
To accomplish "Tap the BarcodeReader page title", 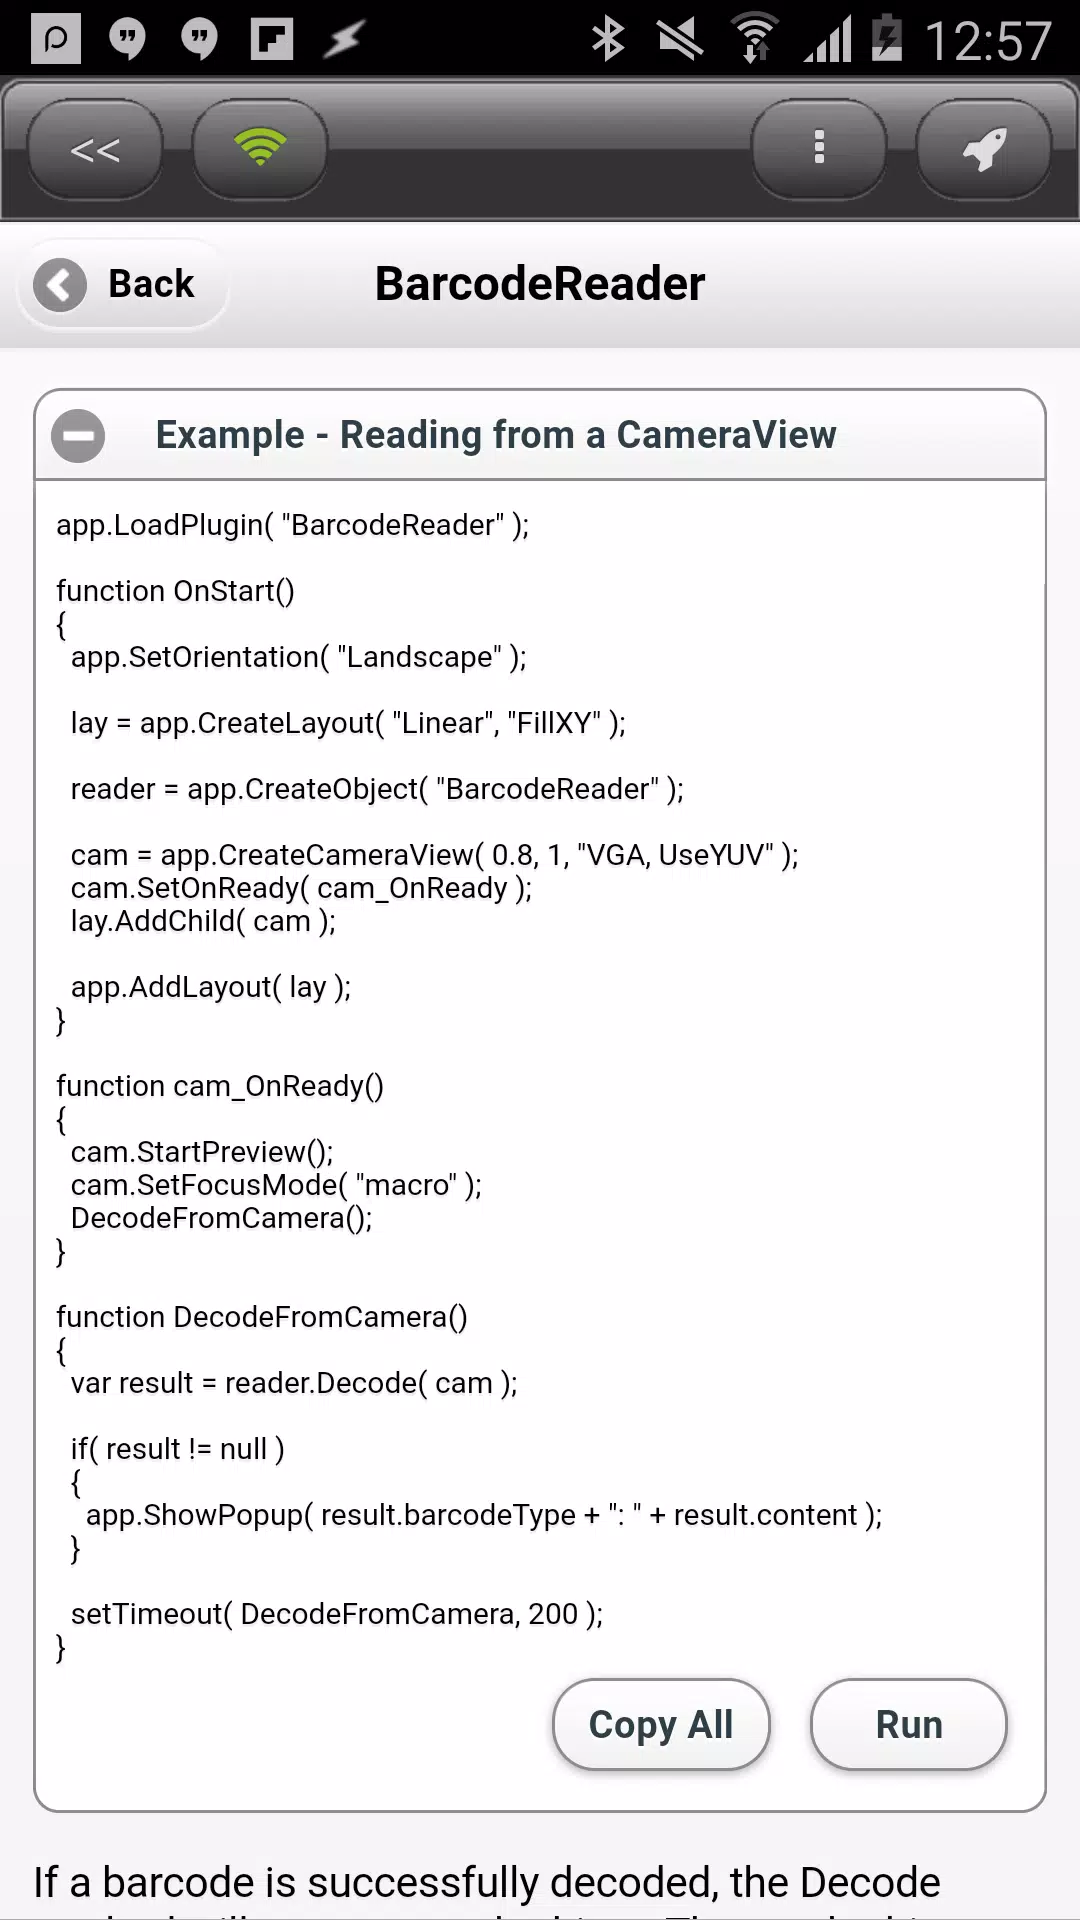I will point(540,284).
